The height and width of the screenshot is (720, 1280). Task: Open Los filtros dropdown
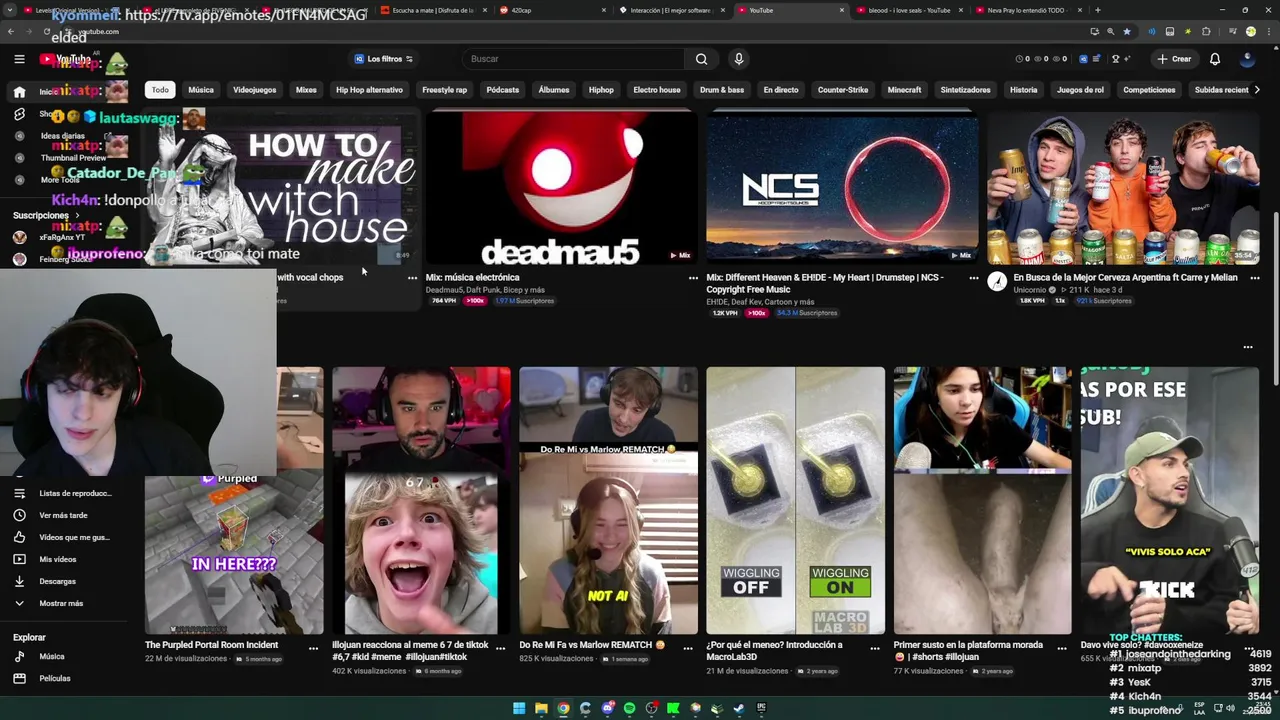(383, 59)
